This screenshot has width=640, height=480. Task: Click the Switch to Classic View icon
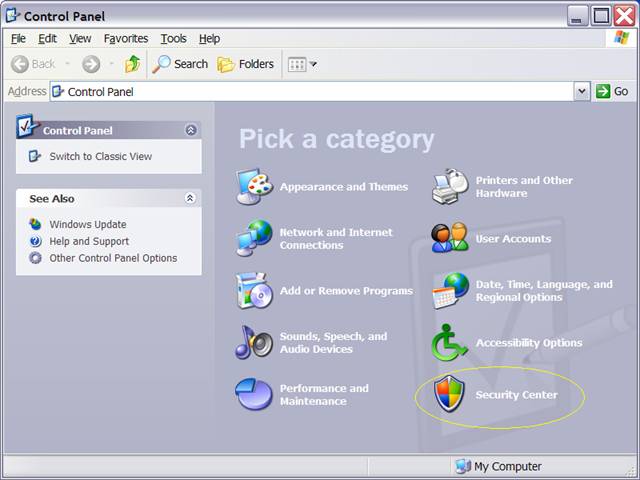pyautogui.click(x=35, y=156)
